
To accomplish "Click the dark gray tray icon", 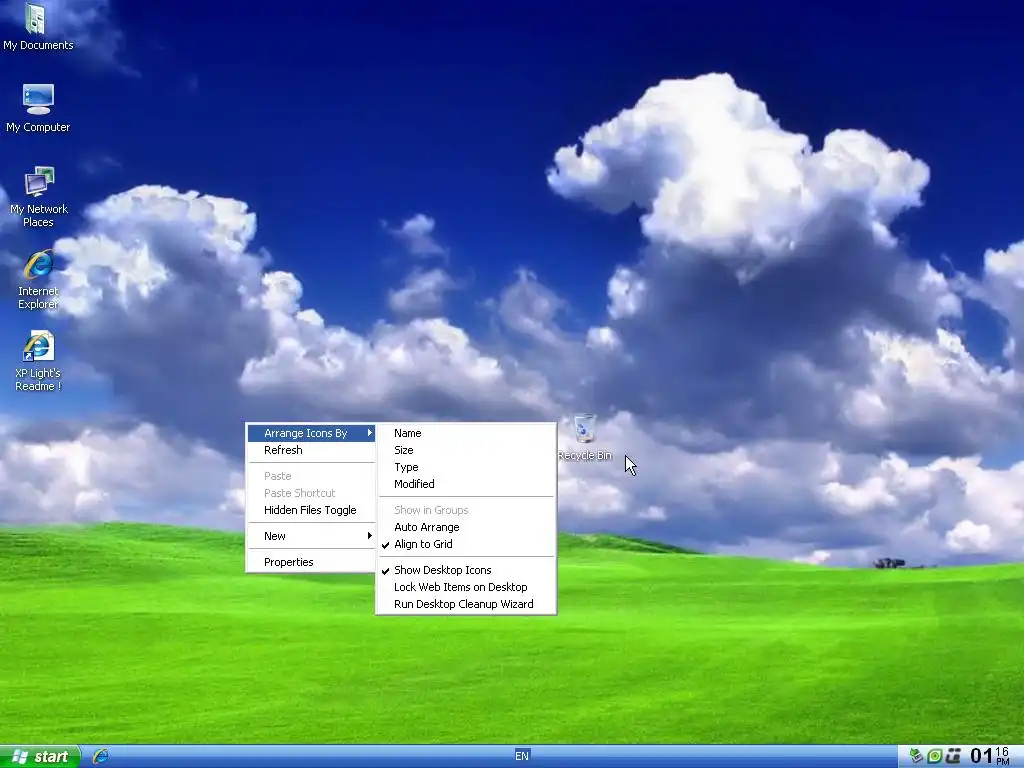I will point(953,756).
